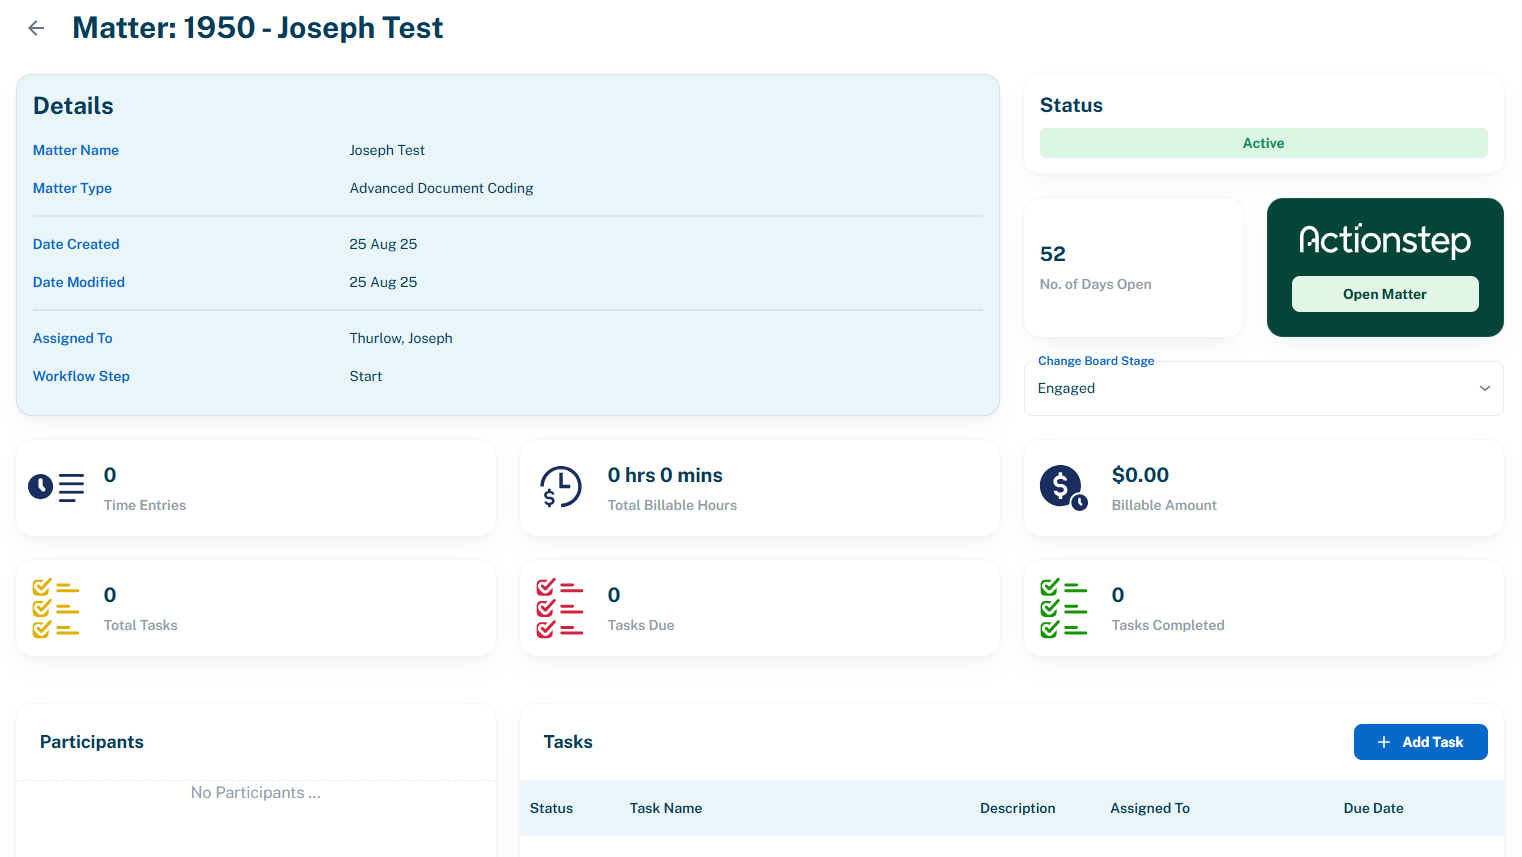Select the No. of Days Open card
The image size is (1522, 857).
(x=1133, y=267)
